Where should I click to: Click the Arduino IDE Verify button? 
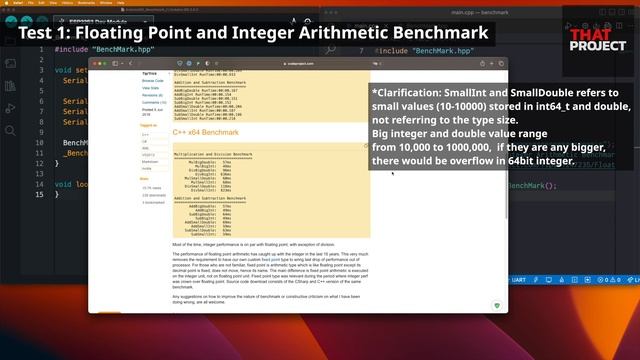click(x=11, y=21)
